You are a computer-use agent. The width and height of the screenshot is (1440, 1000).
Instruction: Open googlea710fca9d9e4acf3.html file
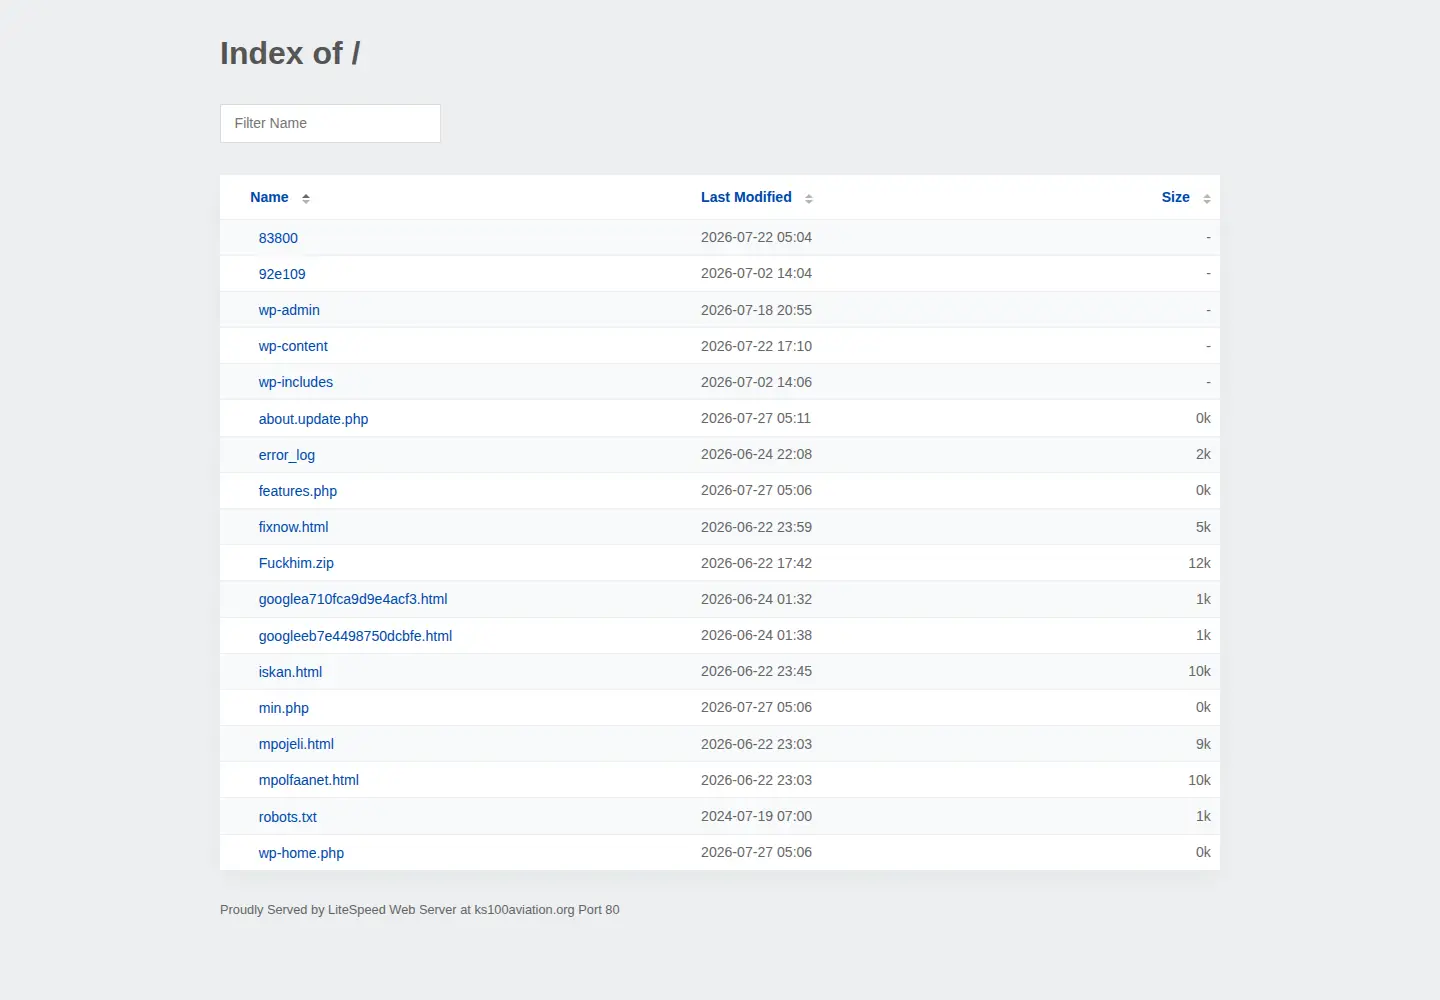pyautogui.click(x=353, y=599)
